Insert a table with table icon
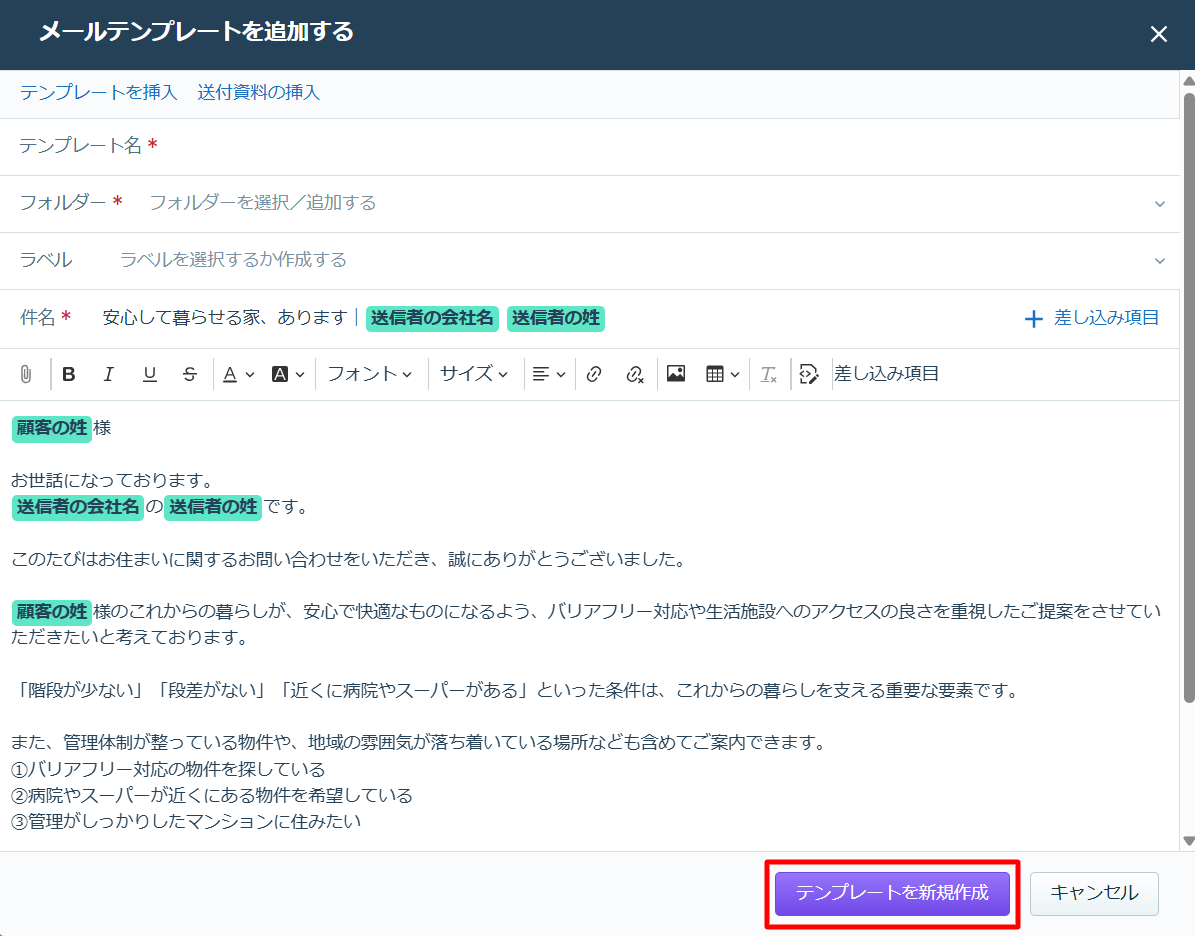This screenshot has height=936, width=1195. click(x=715, y=374)
